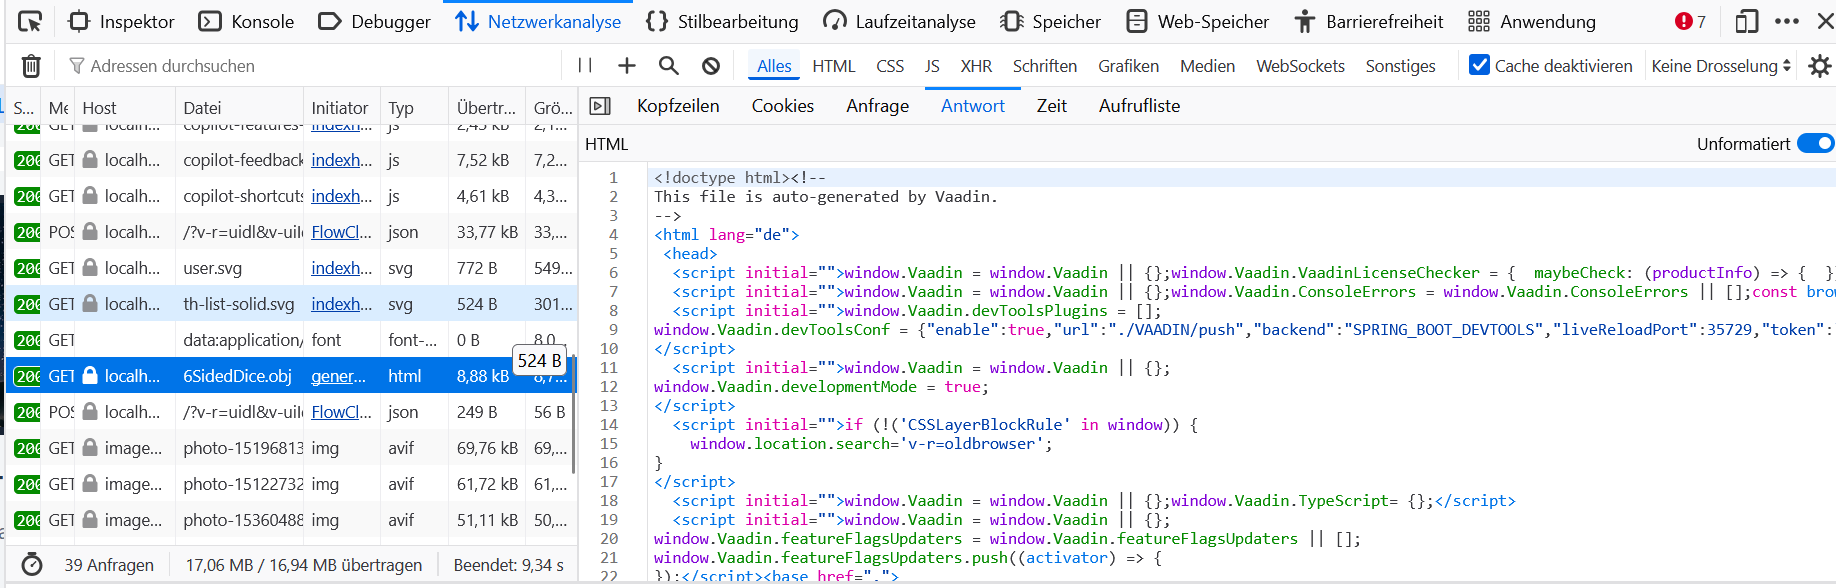Screen dimensions: 1836x588
Task: Open the network search magnifier
Action: [x=669, y=66]
